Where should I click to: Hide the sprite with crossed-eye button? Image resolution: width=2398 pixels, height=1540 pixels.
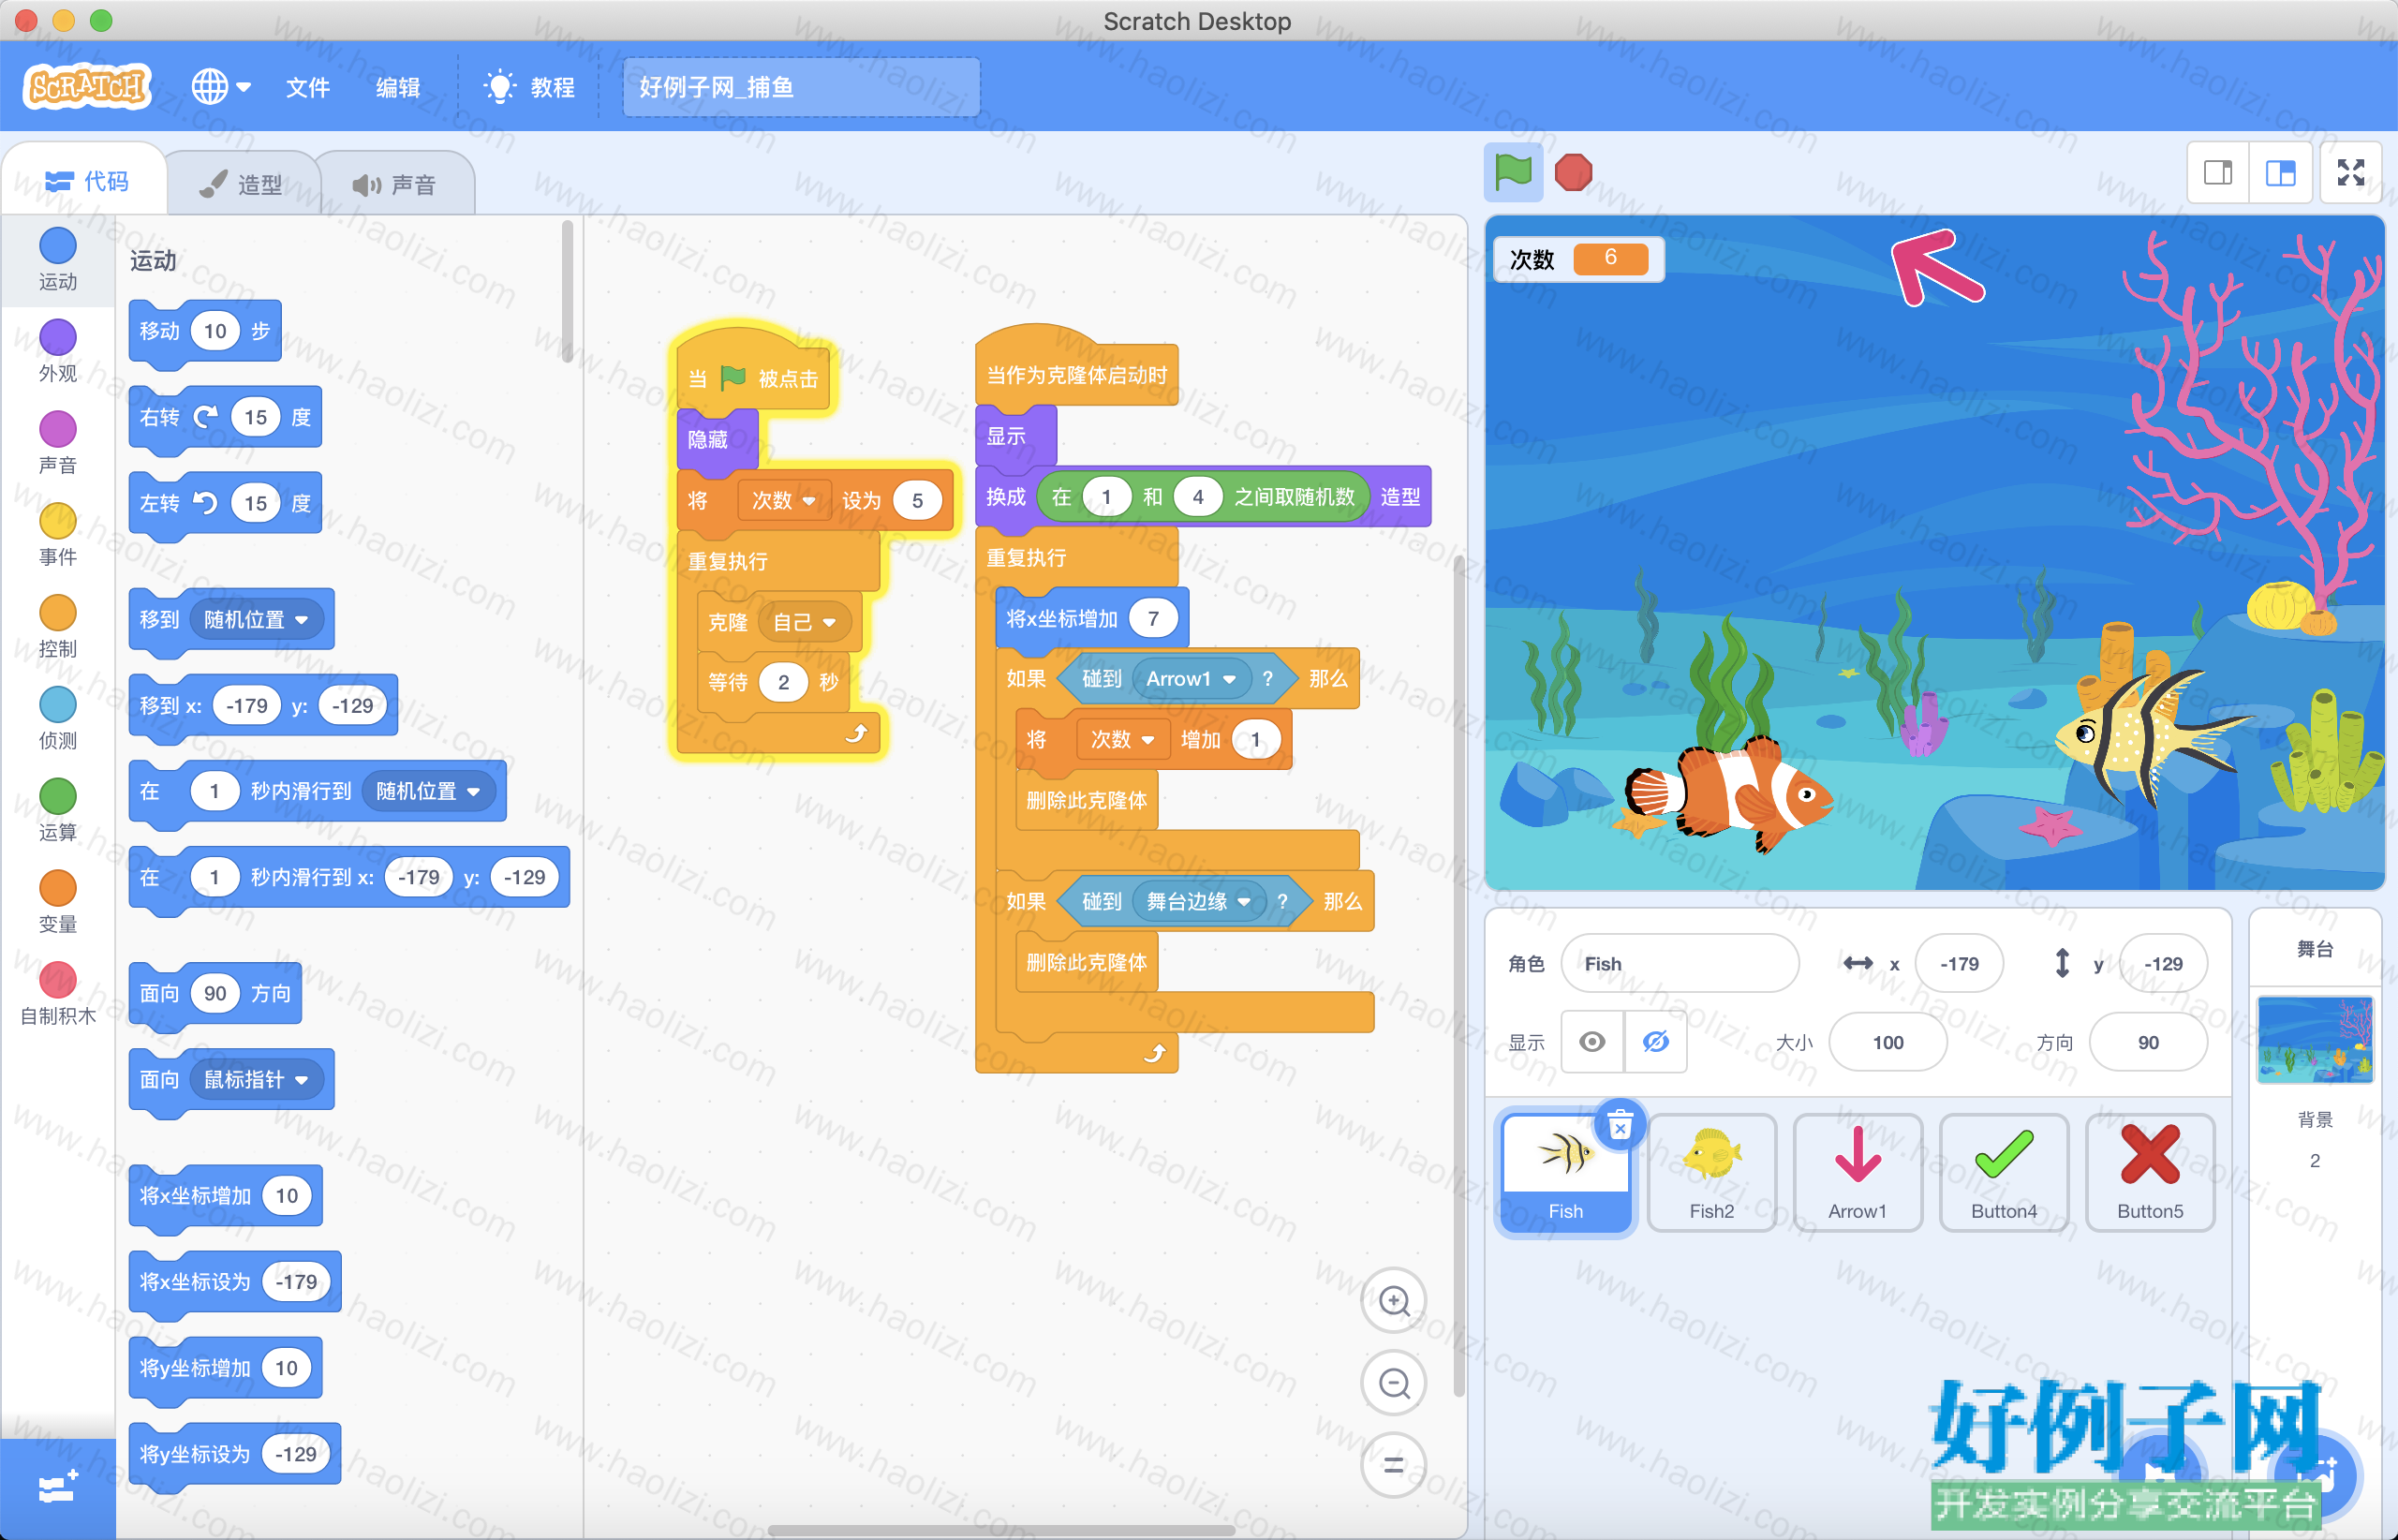pos(1656,1042)
